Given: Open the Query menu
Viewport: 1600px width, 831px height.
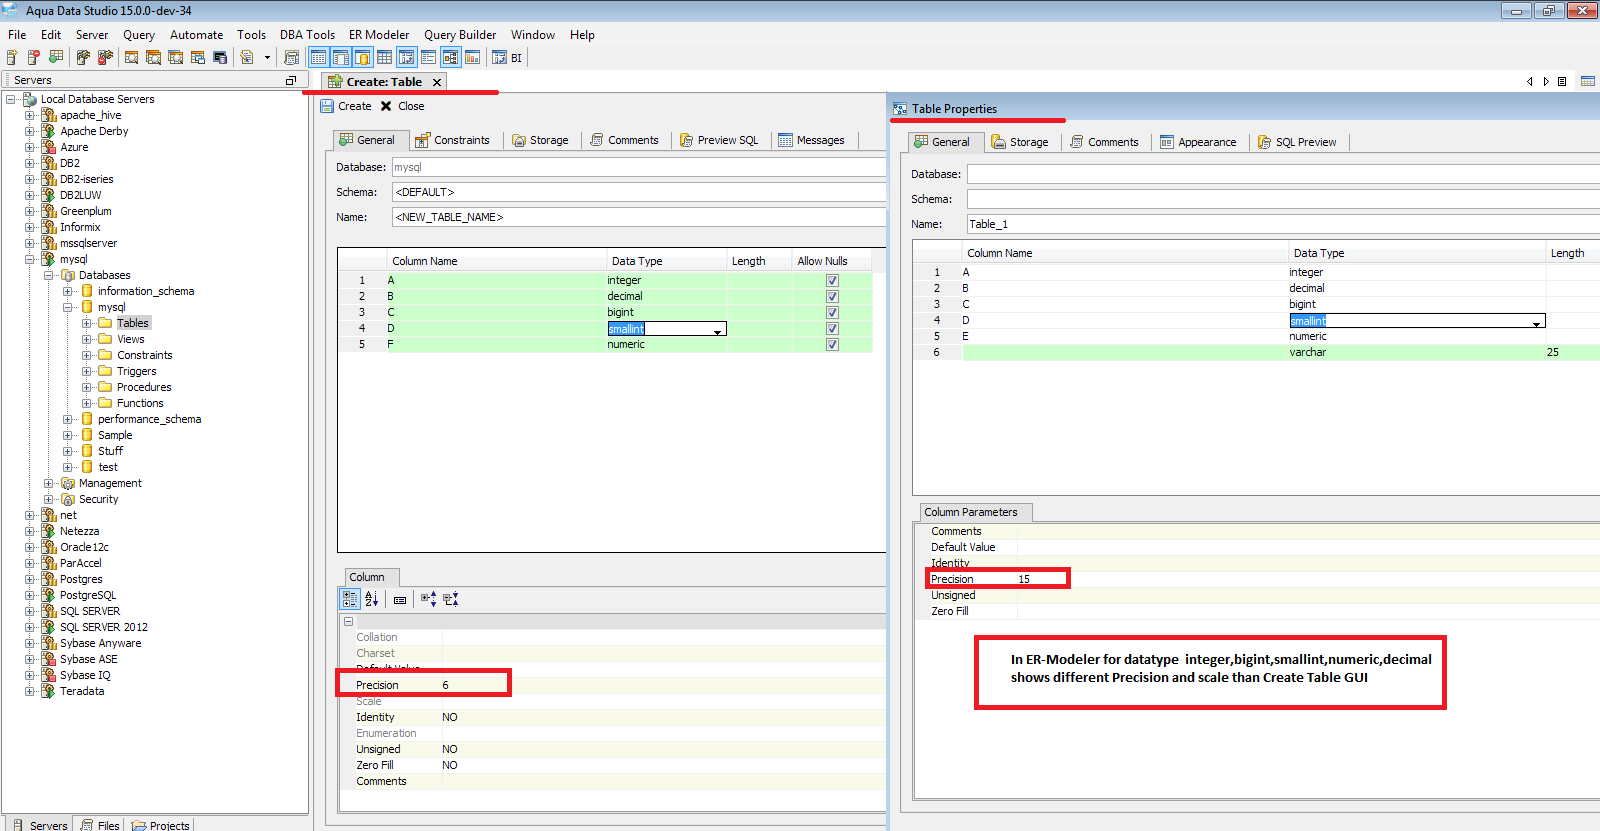Looking at the screenshot, I should (139, 35).
